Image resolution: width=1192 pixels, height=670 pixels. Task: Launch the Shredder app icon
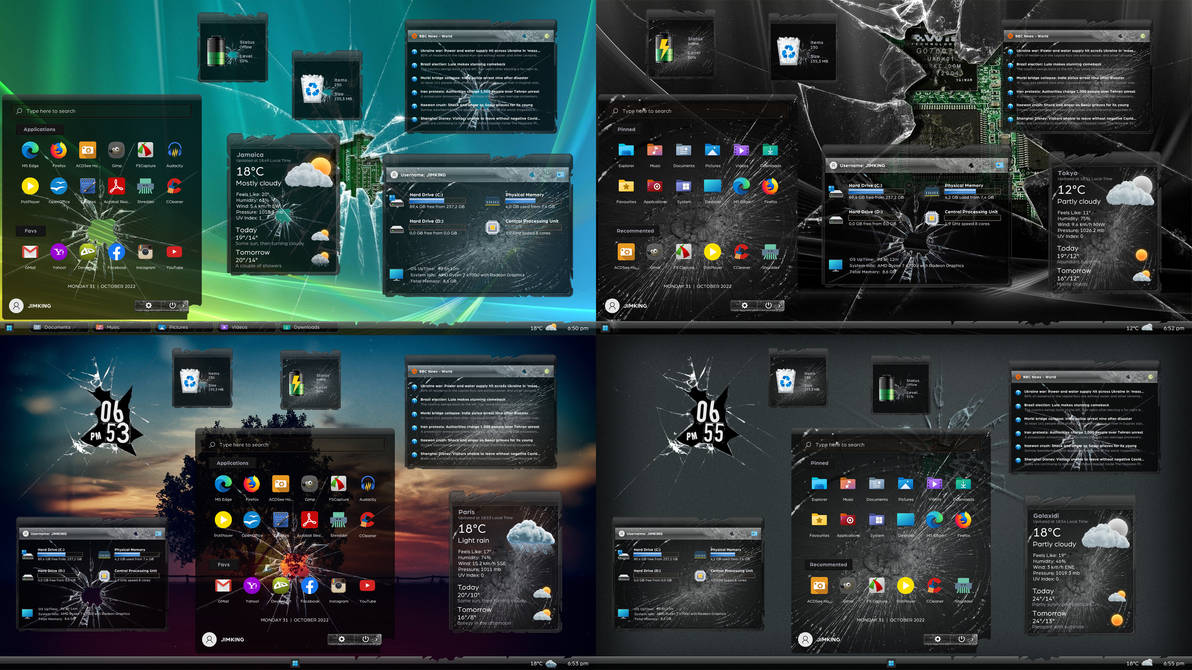click(x=144, y=186)
